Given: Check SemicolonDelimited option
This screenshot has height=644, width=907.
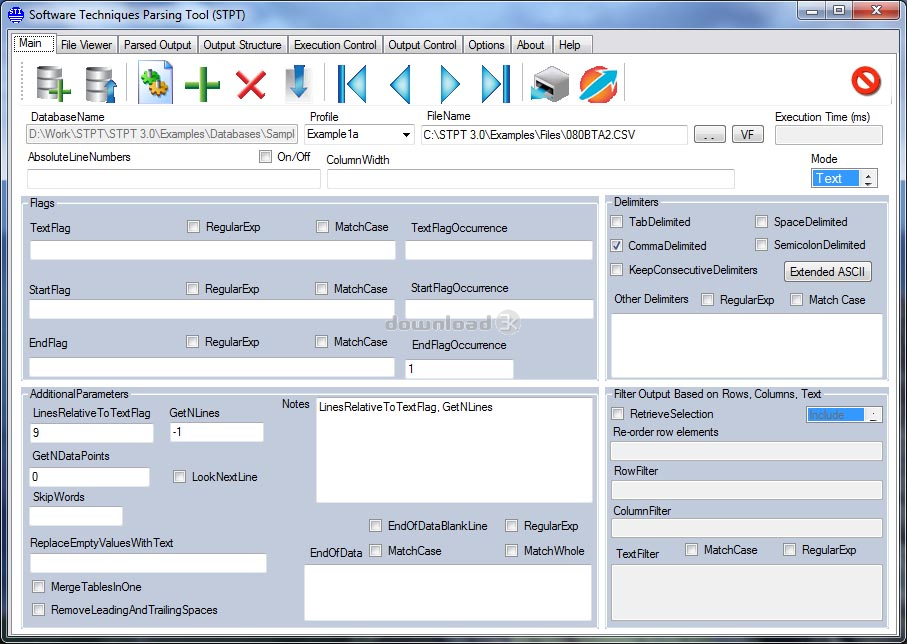Looking at the screenshot, I should coord(761,245).
